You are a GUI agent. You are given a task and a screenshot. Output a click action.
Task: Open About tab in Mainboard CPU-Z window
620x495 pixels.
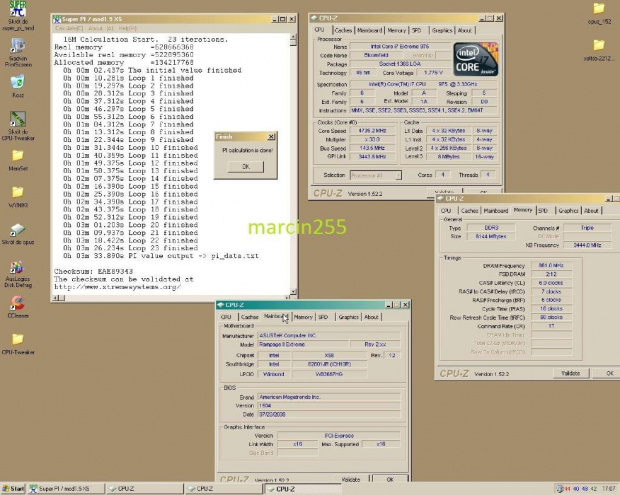pyautogui.click(x=371, y=317)
